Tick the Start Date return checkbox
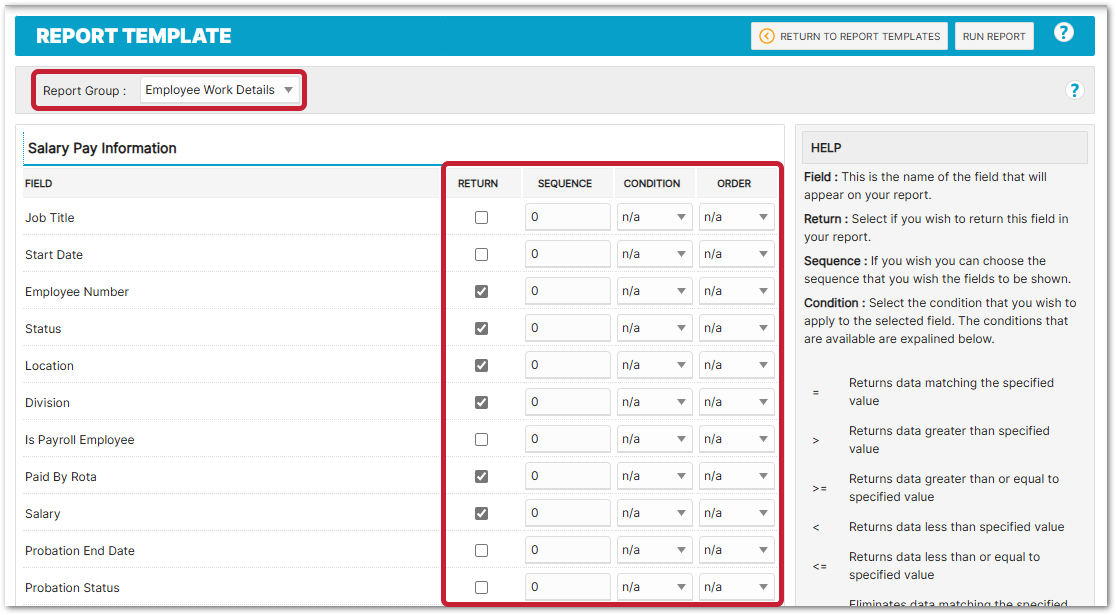The height and width of the screenshot is (615, 1116). point(482,254)
